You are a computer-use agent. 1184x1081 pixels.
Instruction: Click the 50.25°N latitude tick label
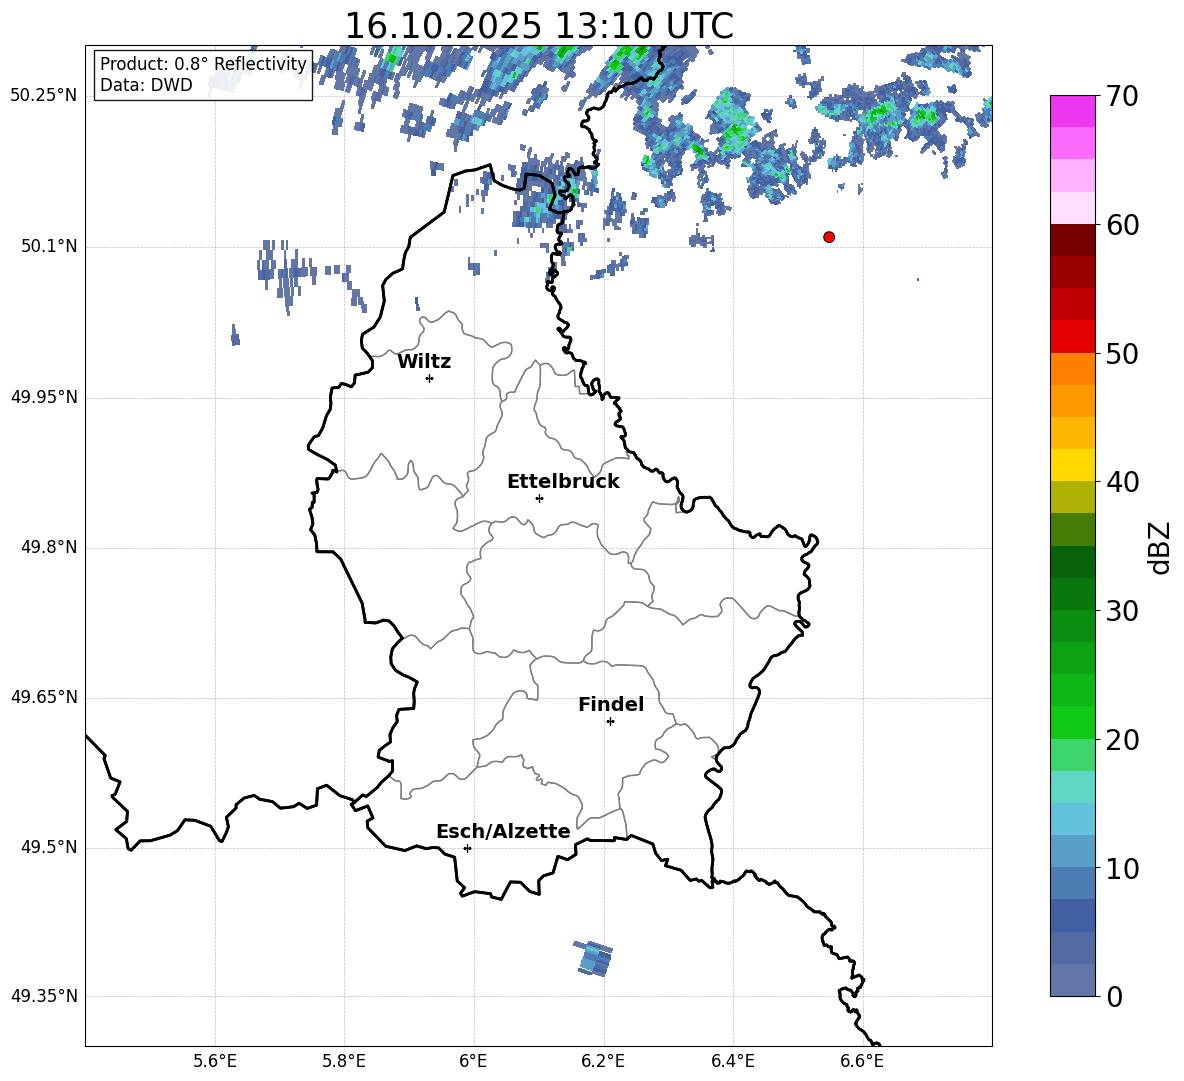(x=44, y=96)
